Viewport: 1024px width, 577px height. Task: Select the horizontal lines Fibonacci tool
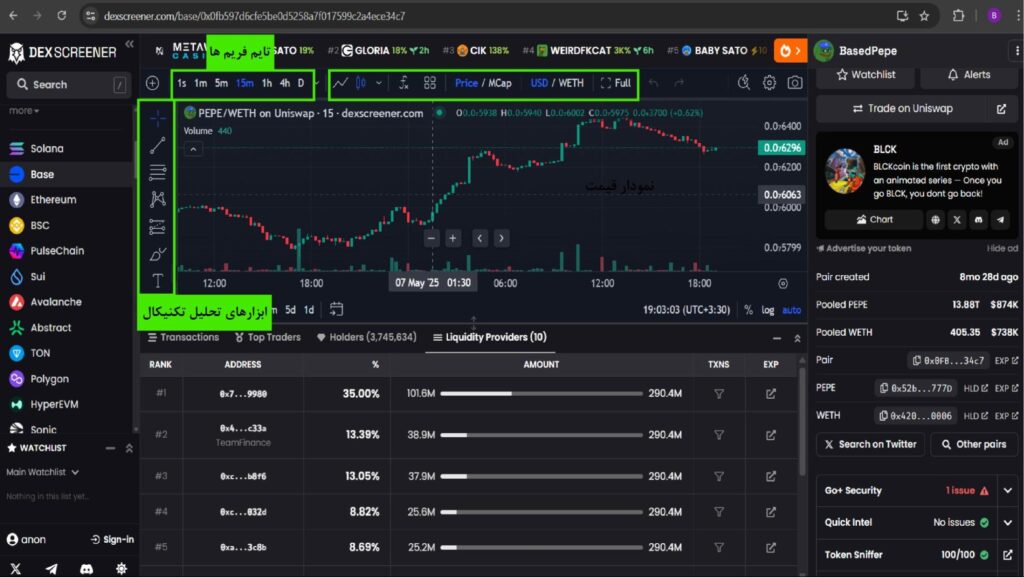pyautogui.click(x=157, y=172)
